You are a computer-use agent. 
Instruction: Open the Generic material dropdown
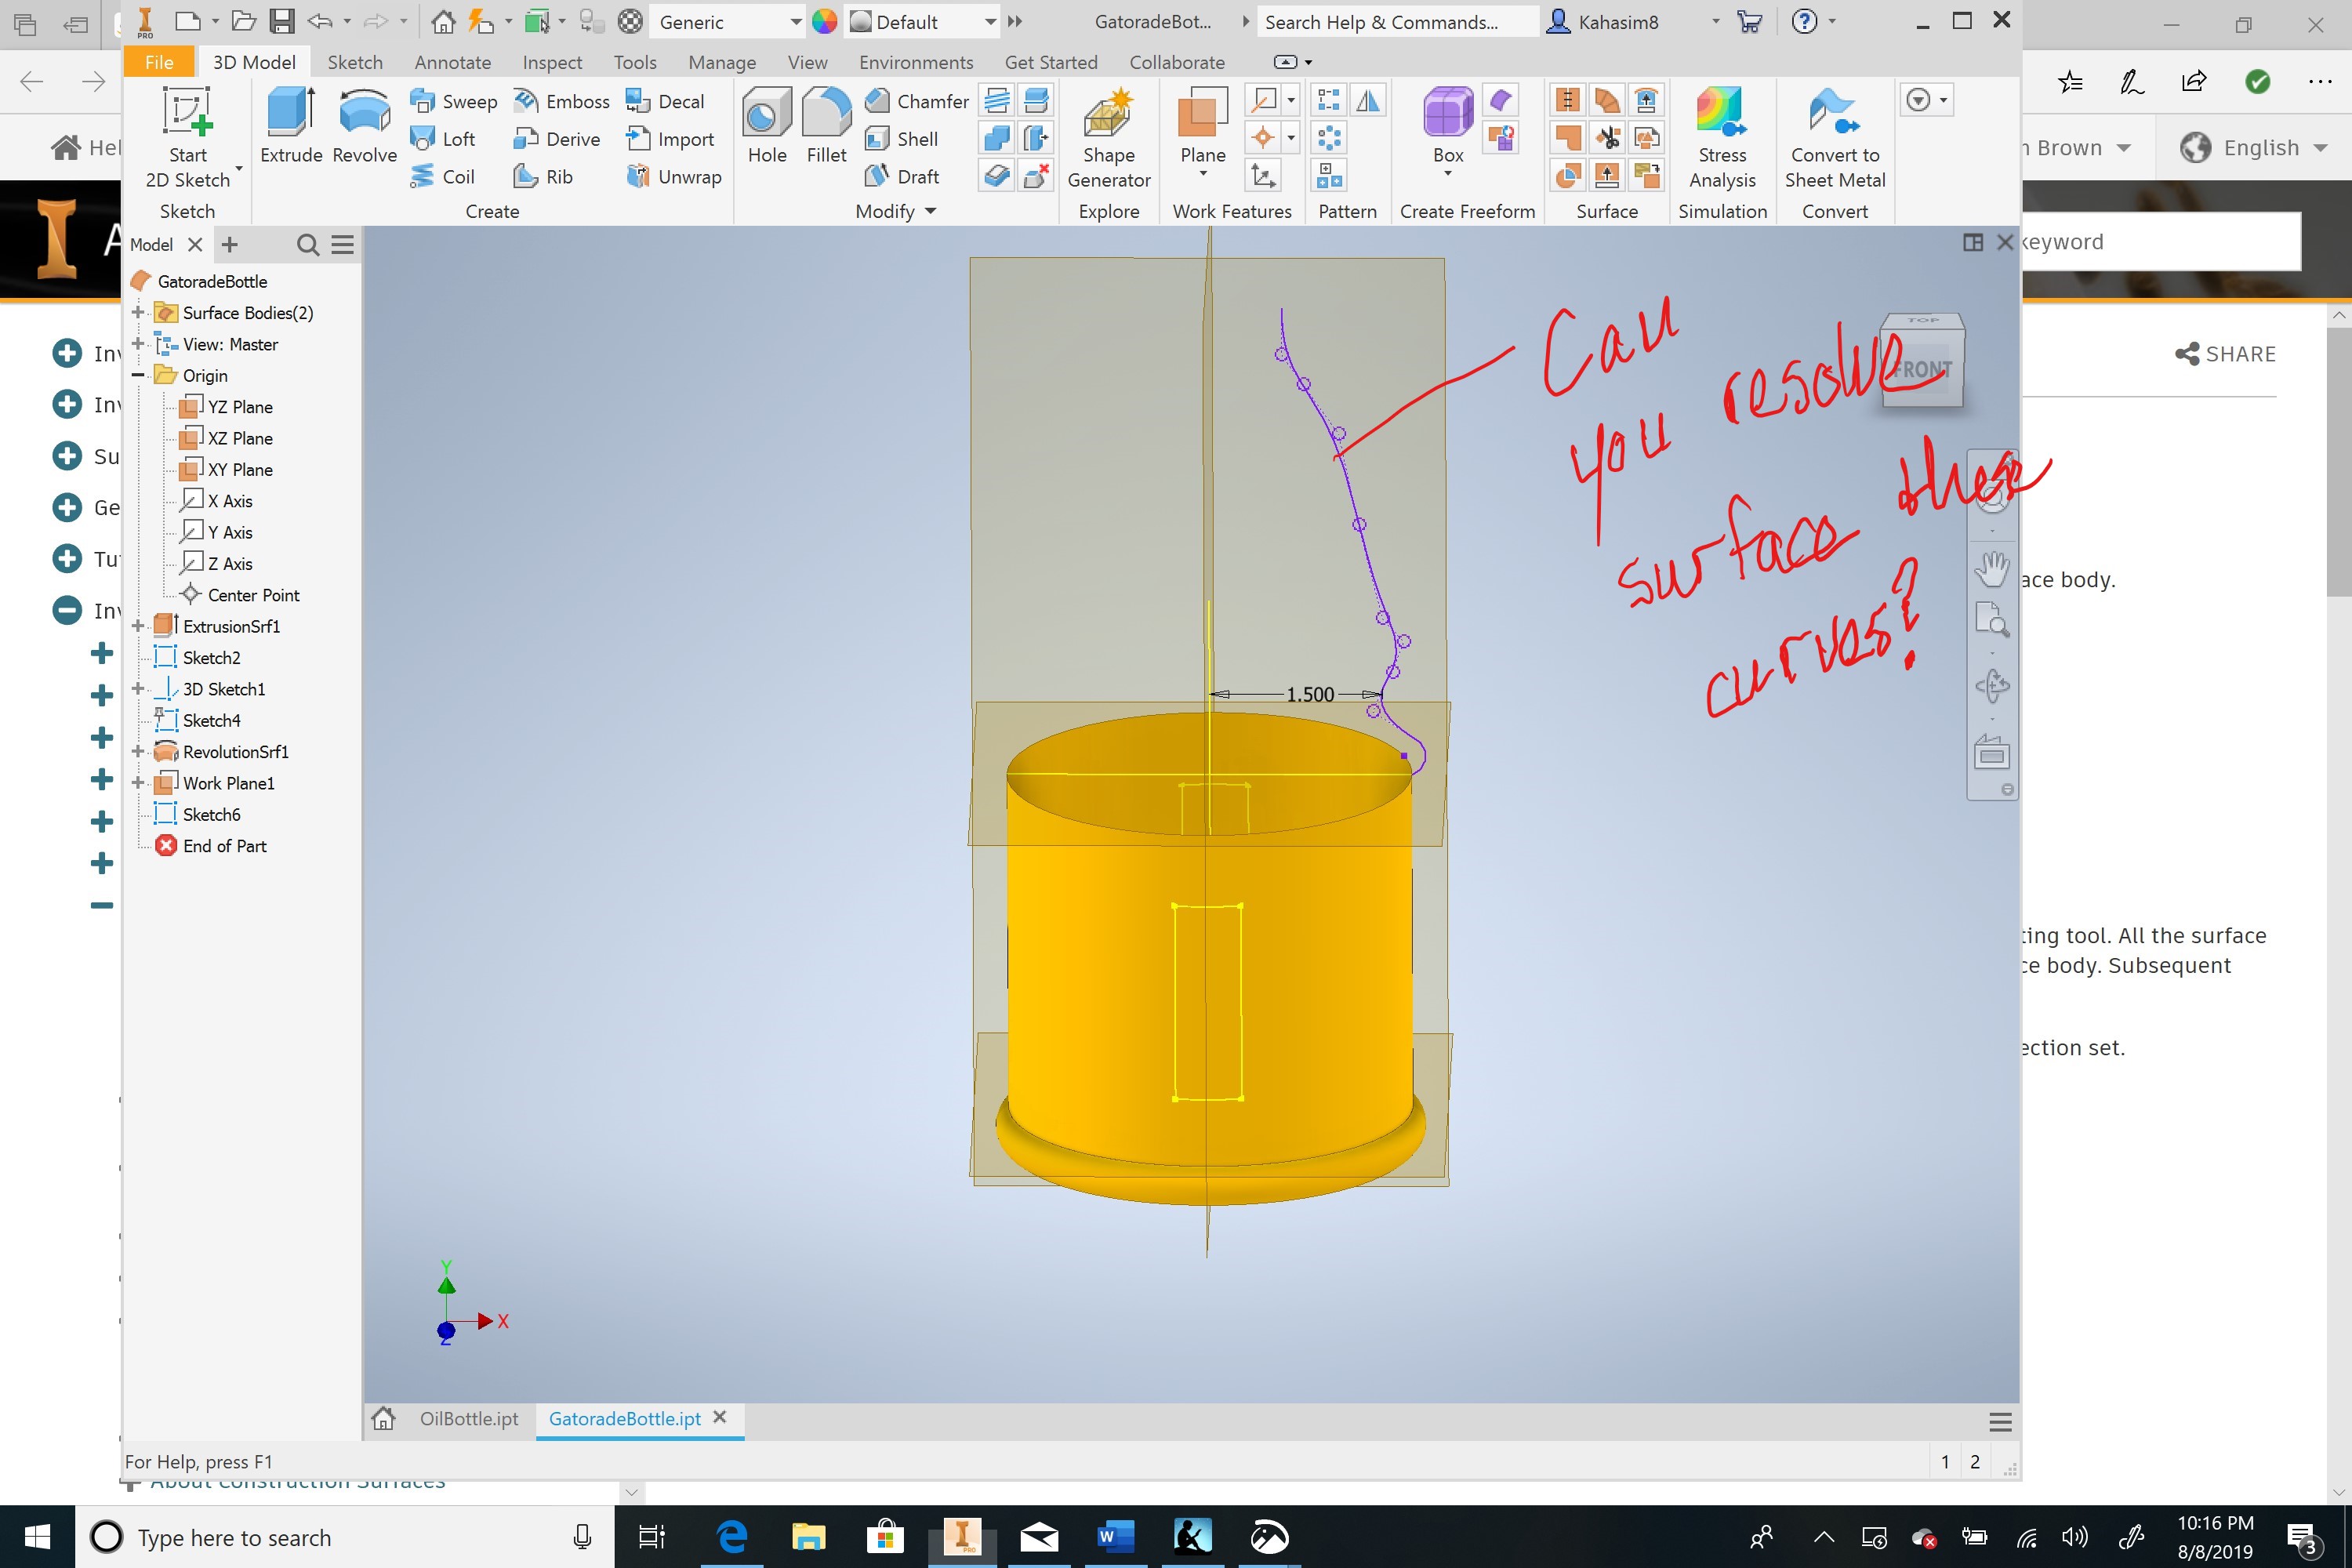click(x=795, y=21)
